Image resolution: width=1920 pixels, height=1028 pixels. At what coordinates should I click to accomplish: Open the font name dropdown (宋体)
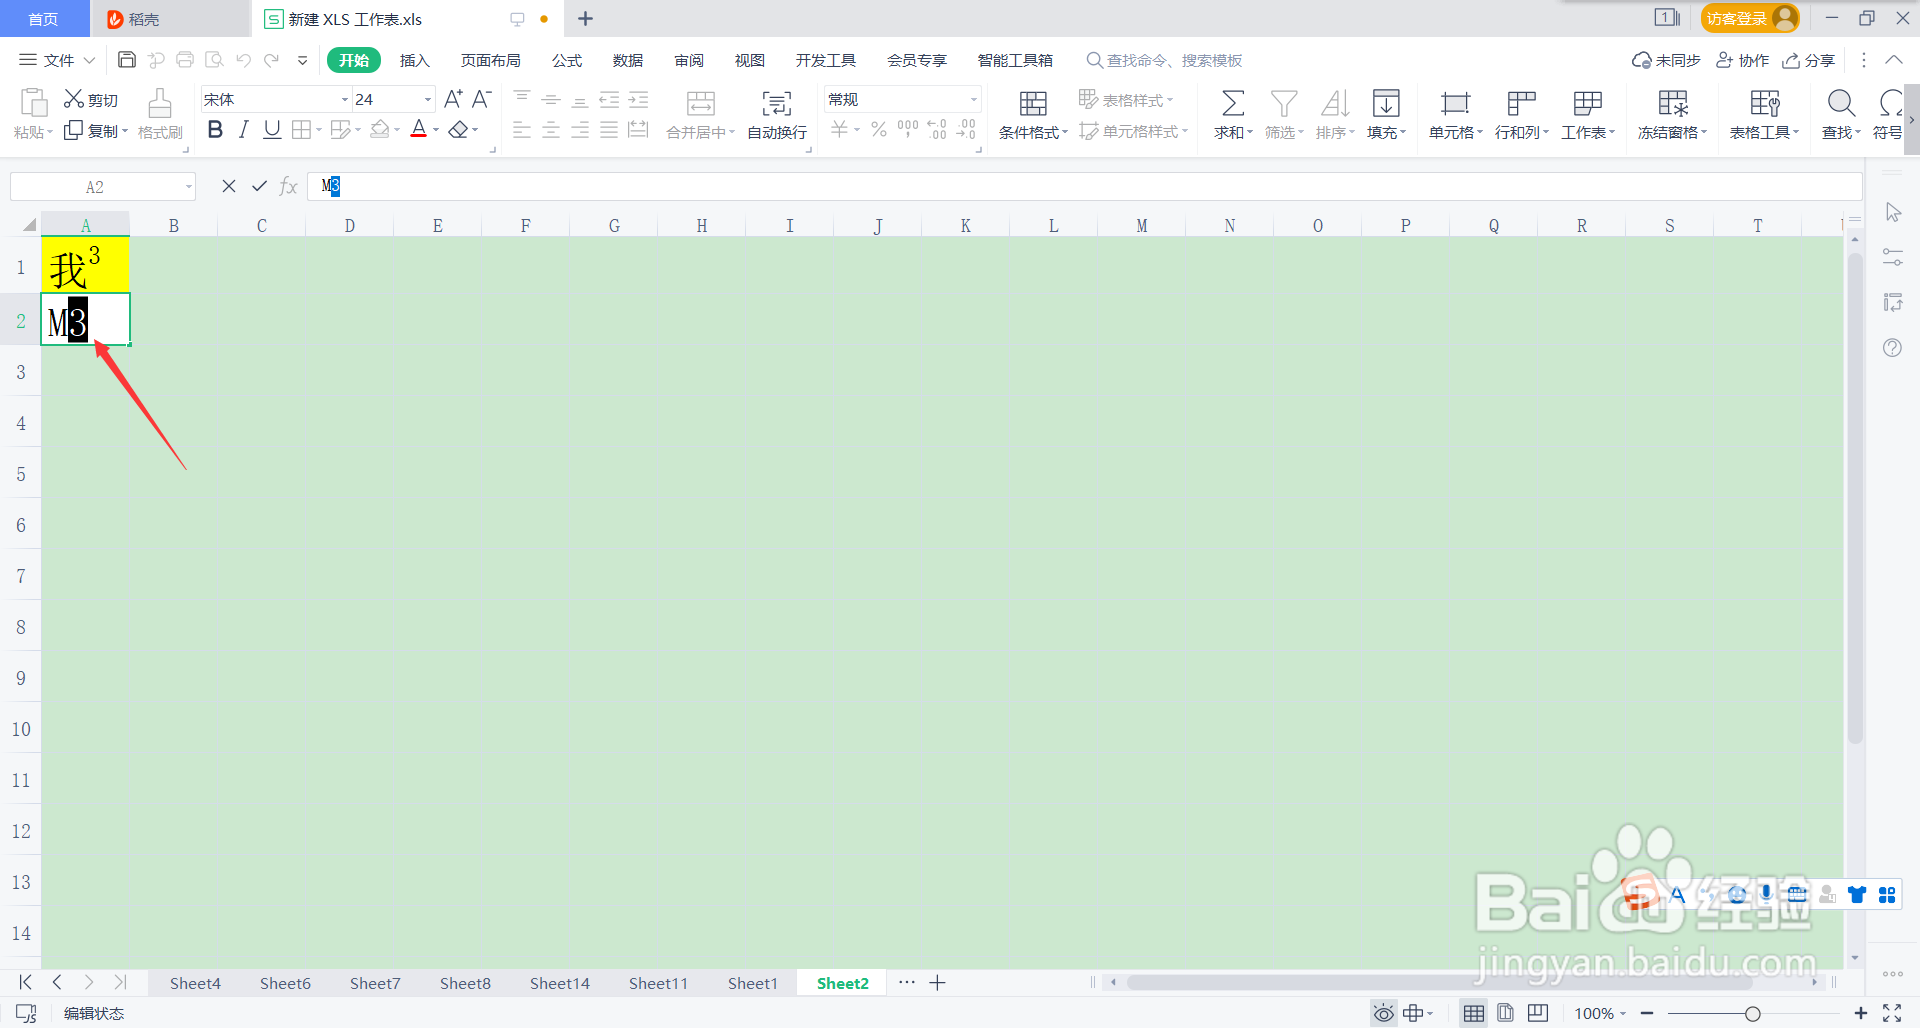click(x=344, y=99)
